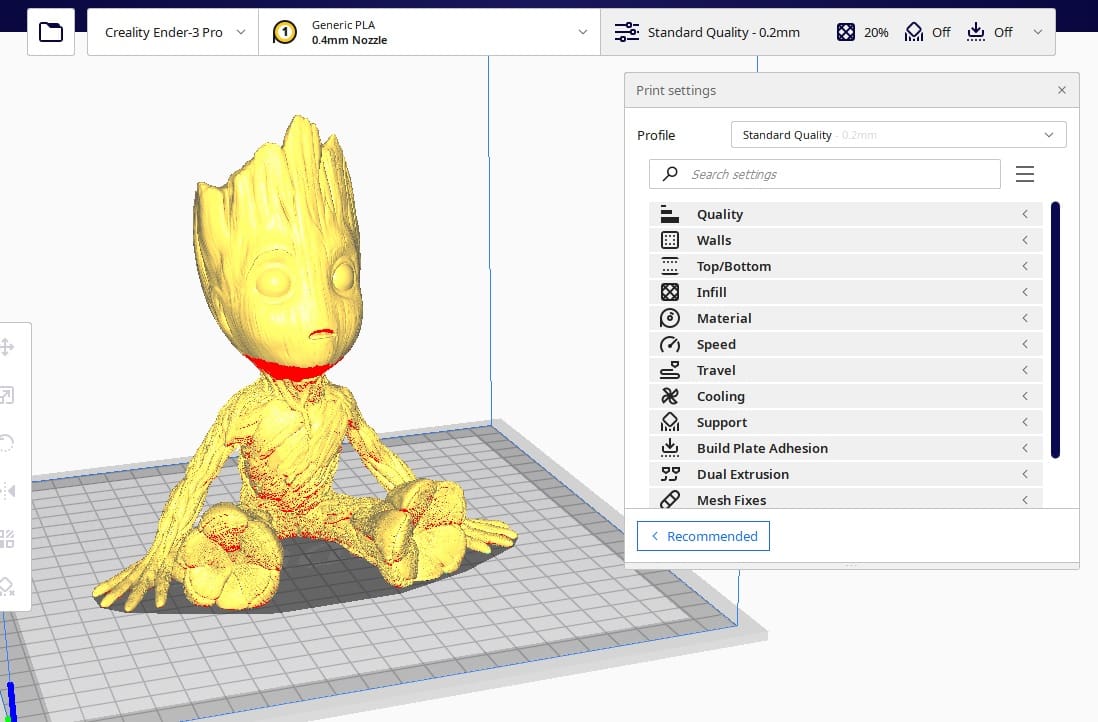
Task: Click the Speed category label
Action: [x=716, y=344]
